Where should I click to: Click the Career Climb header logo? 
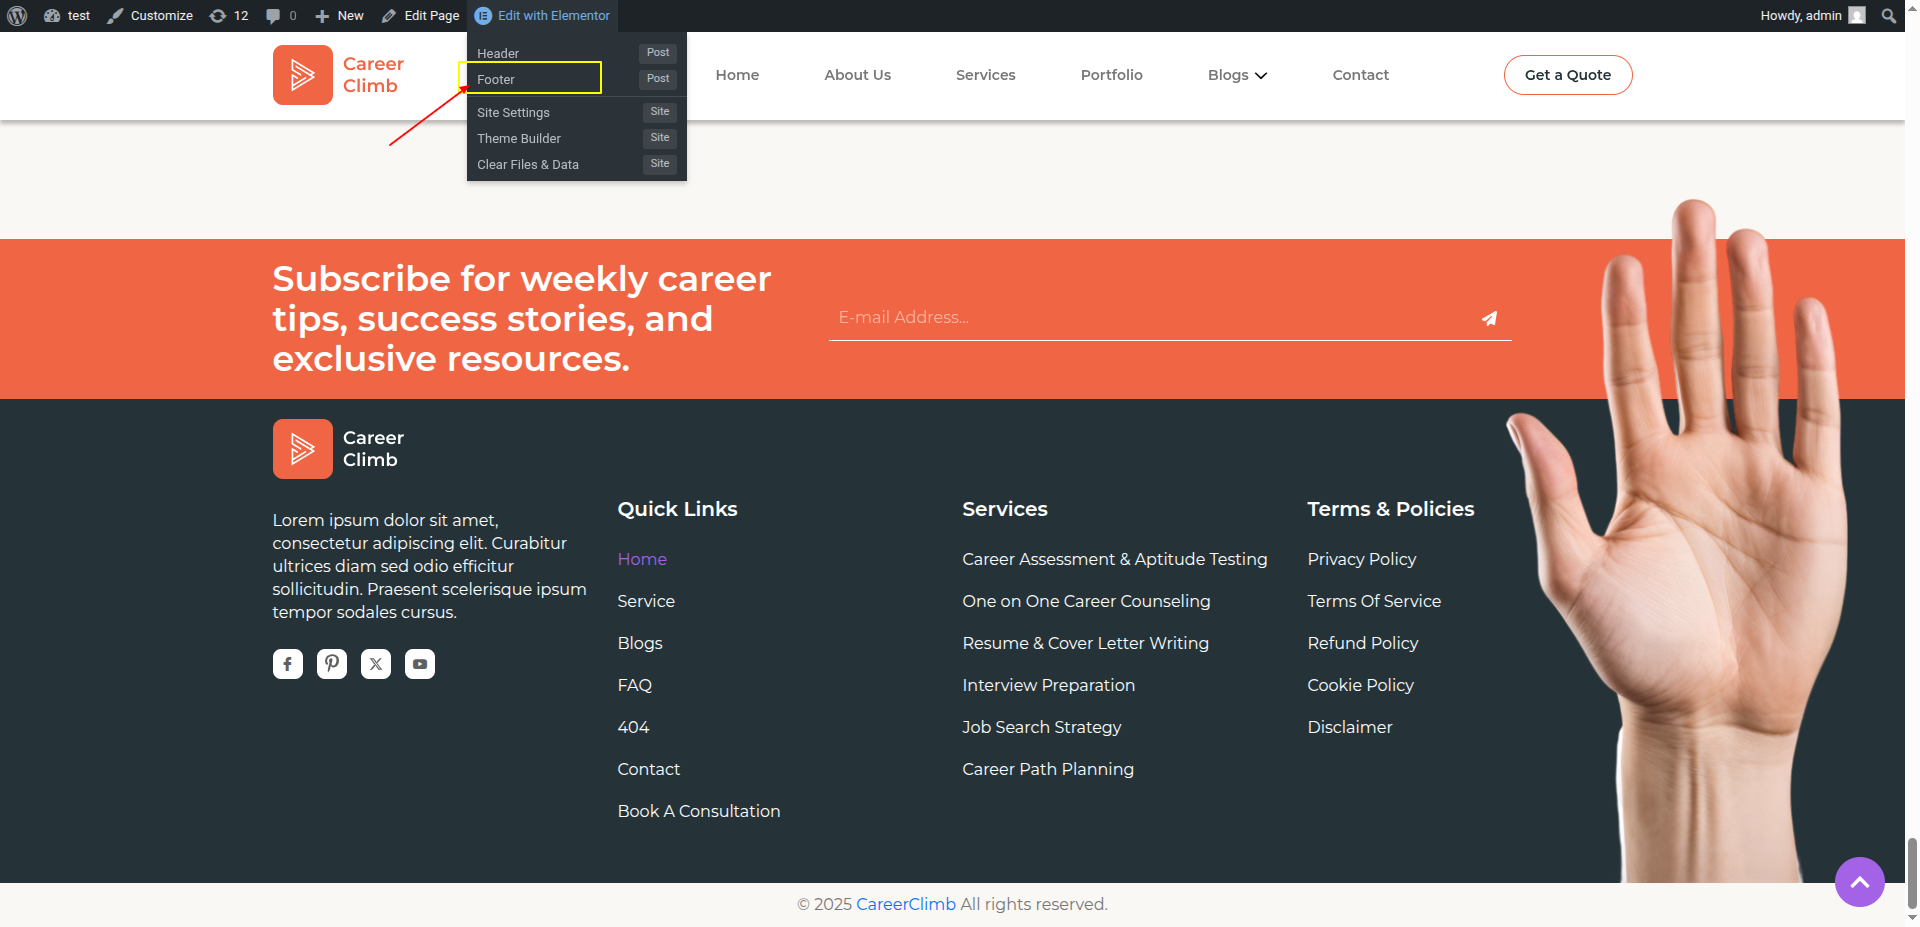tap(338, 75)
